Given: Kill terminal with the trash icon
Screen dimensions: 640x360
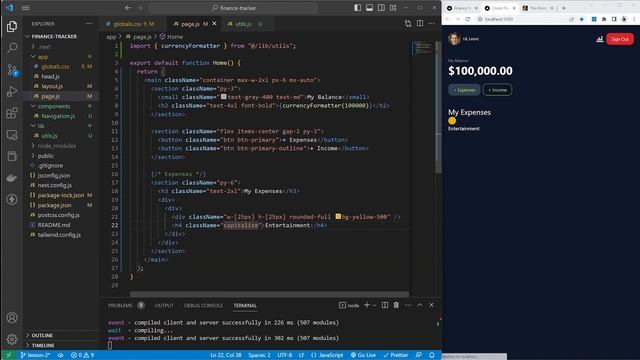Looking at the screenshot, I should [x=396, y=305].
